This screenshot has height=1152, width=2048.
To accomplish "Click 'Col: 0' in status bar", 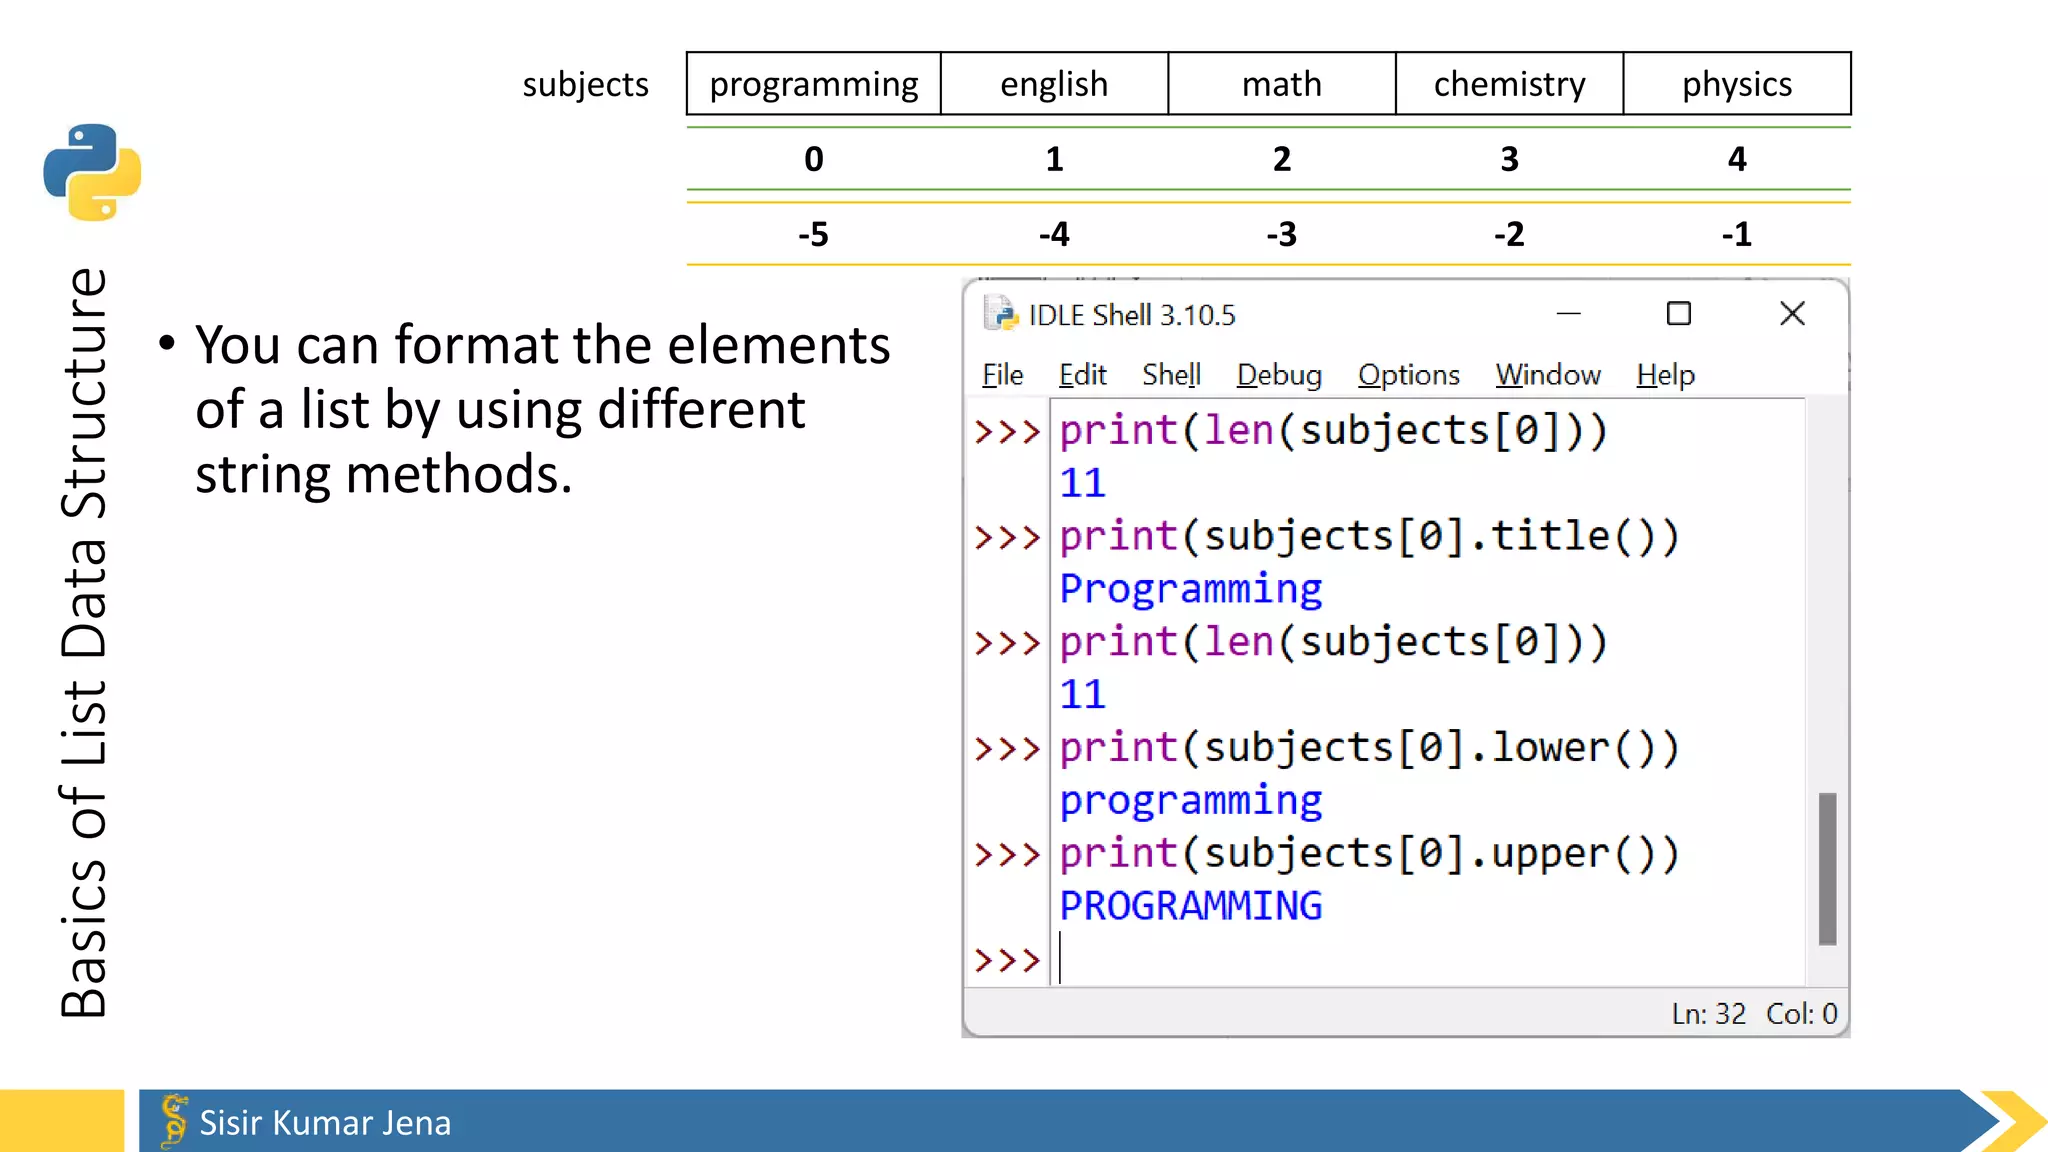I will click(1802, 1014).
